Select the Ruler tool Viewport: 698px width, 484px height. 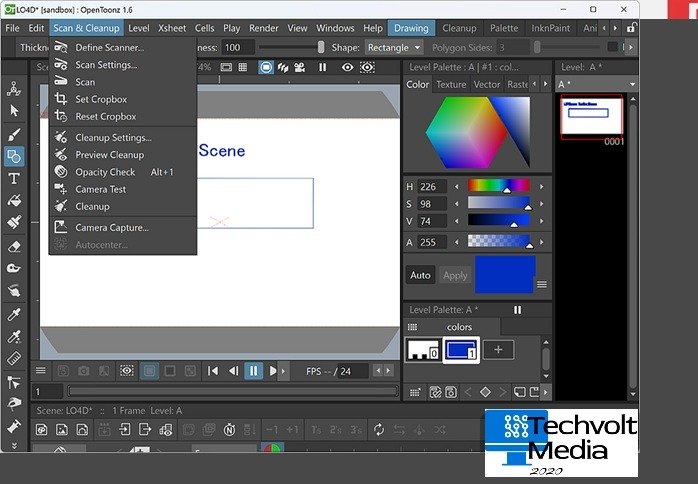click(x=14, y=358)
